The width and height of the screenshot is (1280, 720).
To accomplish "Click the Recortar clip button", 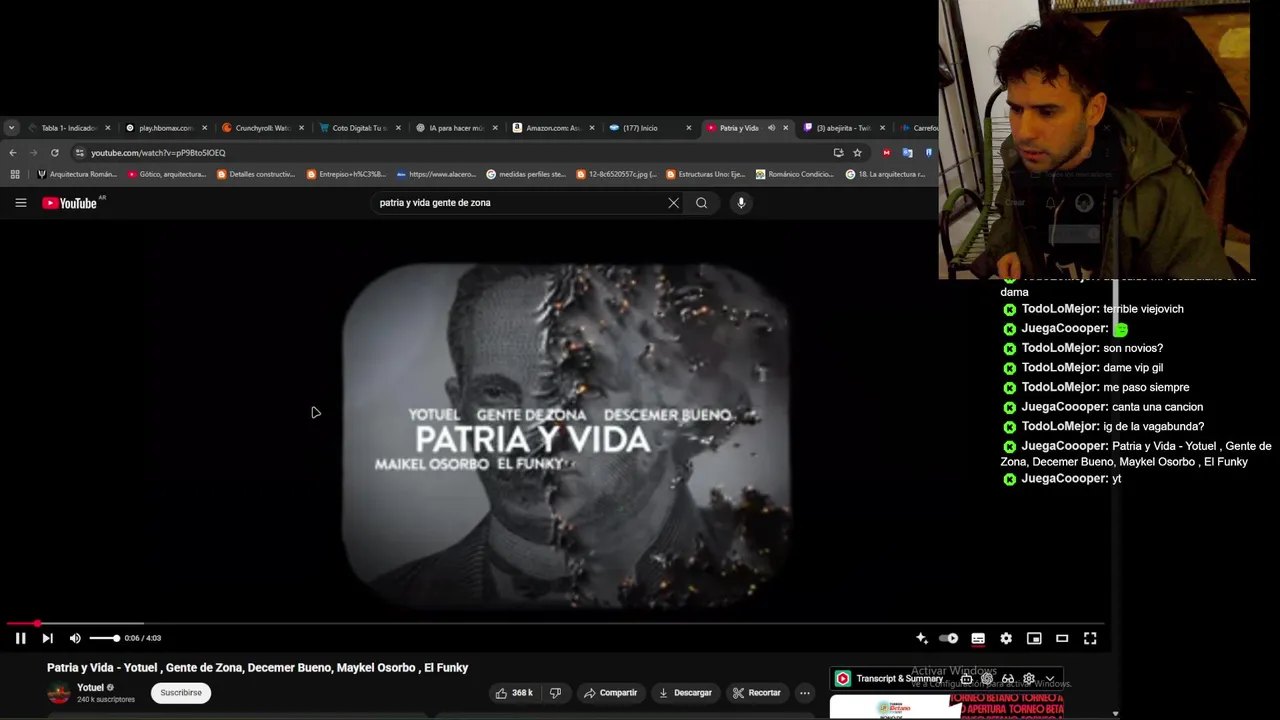I will coord(756,693).
